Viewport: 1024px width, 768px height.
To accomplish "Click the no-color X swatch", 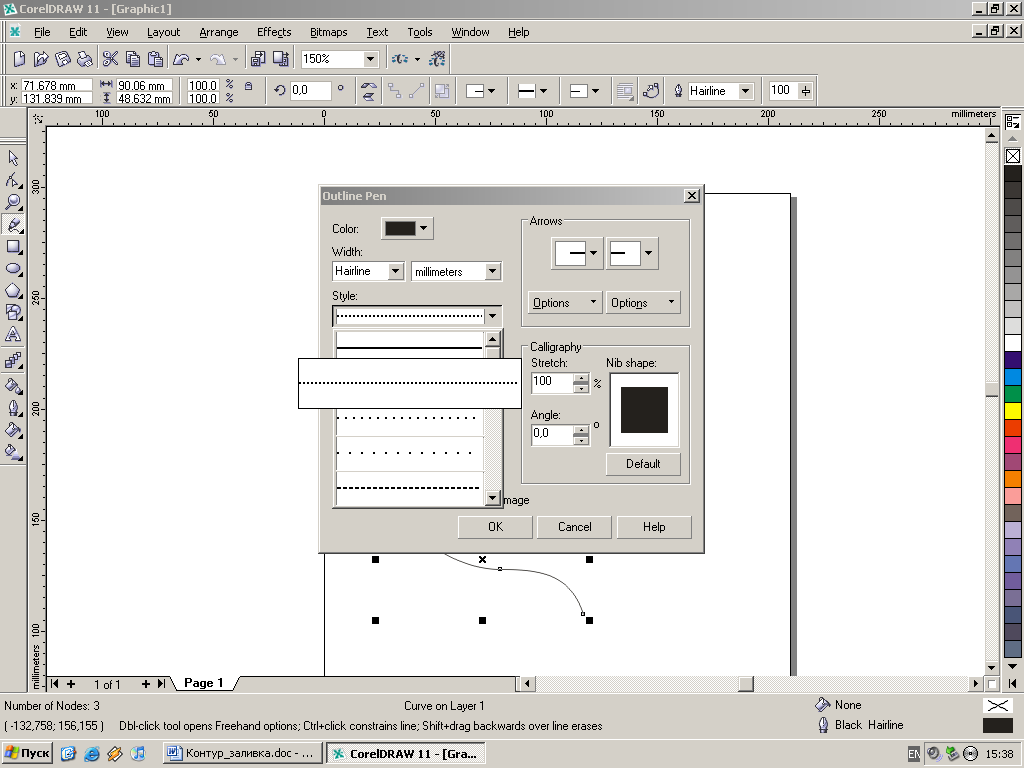I will click(x=1013, y=156).
